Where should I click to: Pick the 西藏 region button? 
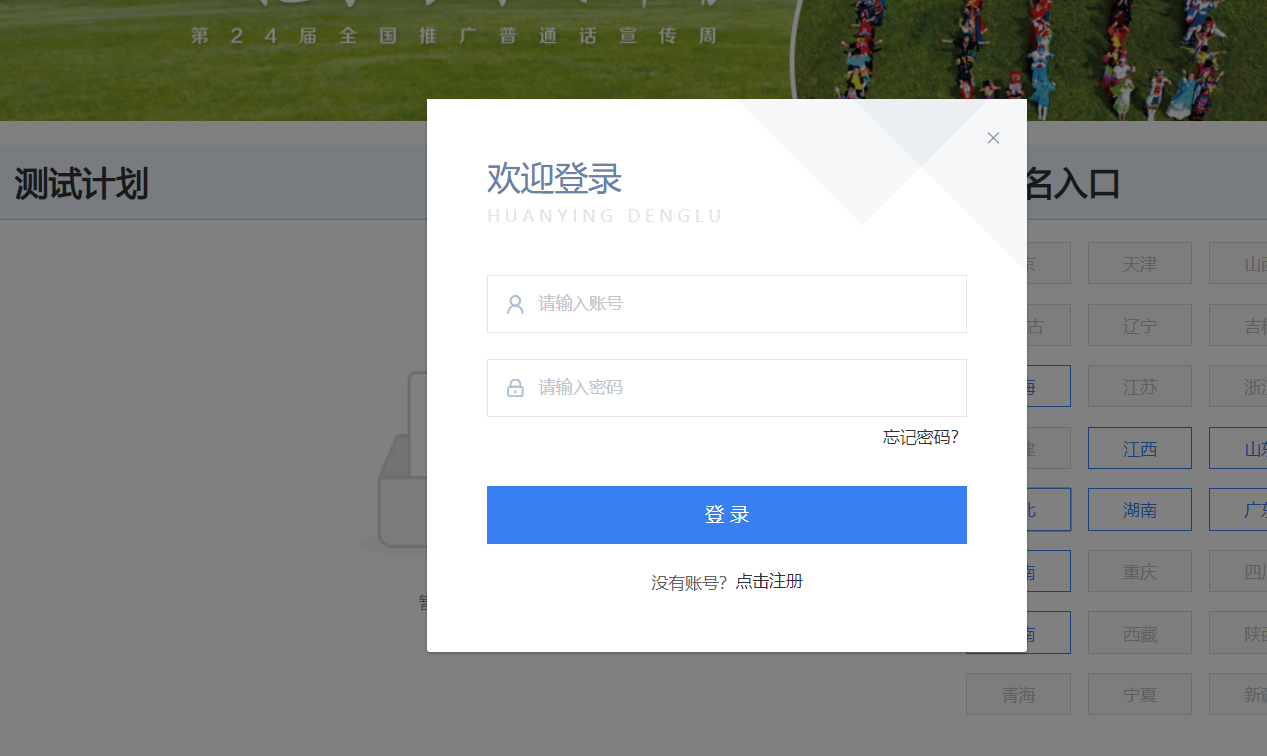(1139, 633)
